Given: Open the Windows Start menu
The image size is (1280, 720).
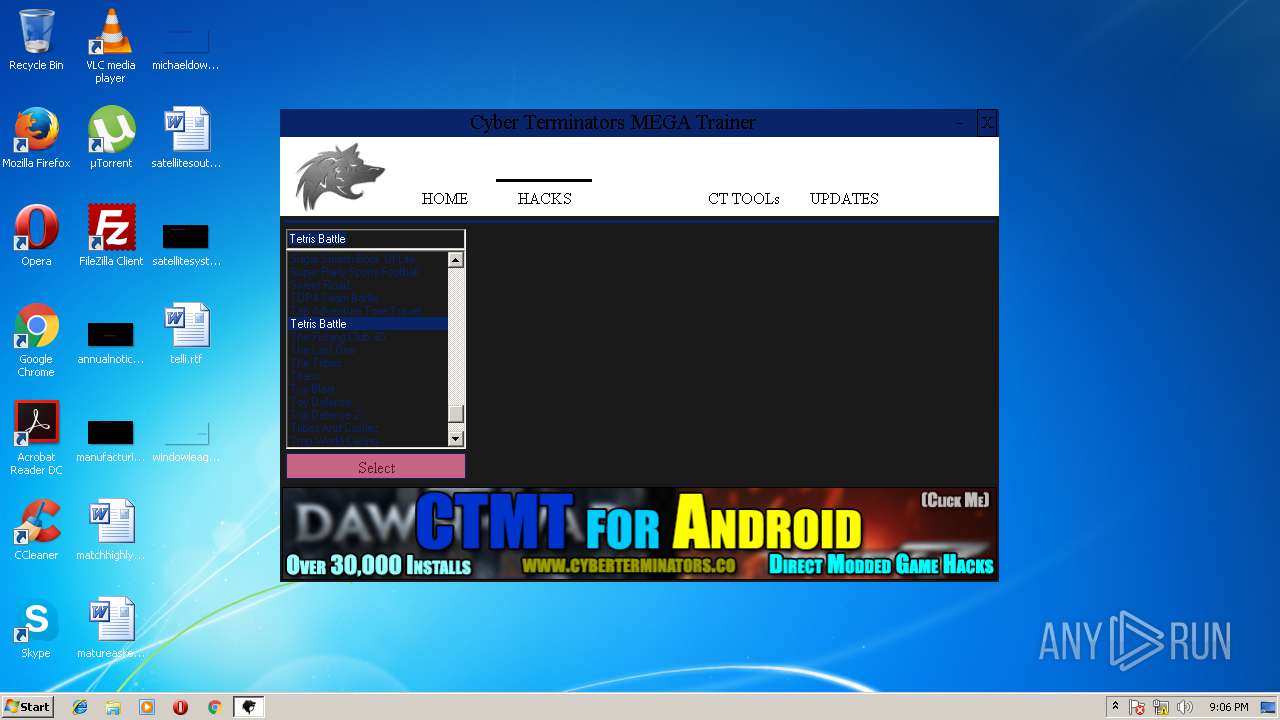Looking at the screenshot, I should coord(27,707).
